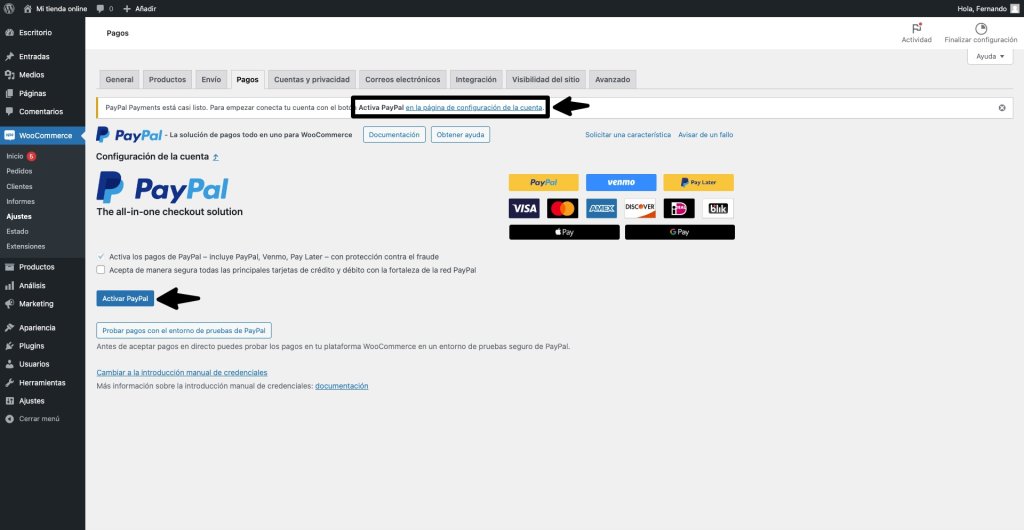Open the Actividad panel flag icon
The image size is (1024, 530).
(x=916, y=29)
